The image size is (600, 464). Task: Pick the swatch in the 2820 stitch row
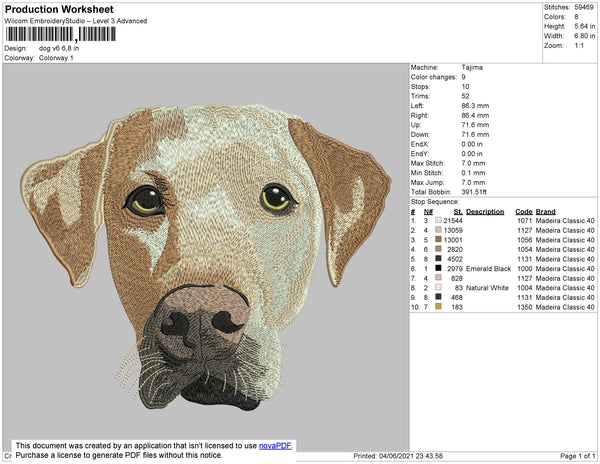click(x=438, y=249)
